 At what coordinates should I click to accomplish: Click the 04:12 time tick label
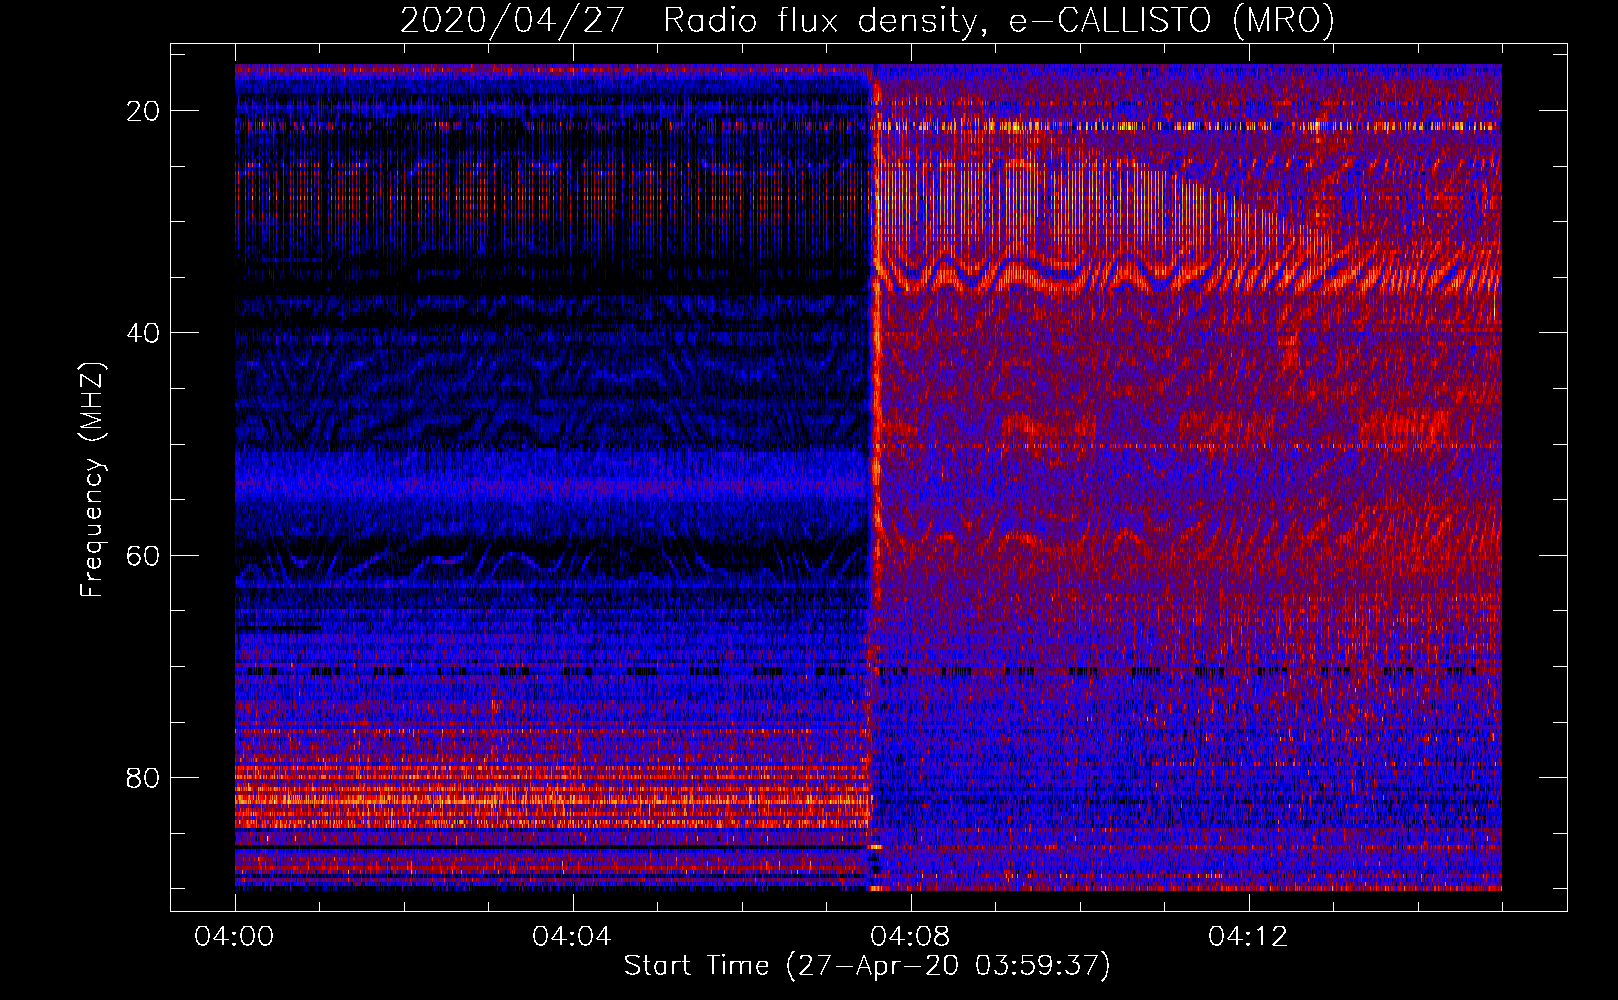coord(1248,937)
